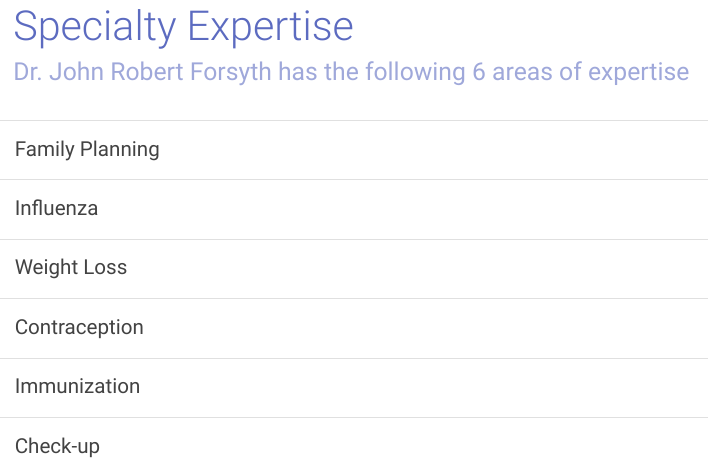The image size is (708, 466).
Task: Click the word 'Planning' in the first row
Action: click(120, 150)
